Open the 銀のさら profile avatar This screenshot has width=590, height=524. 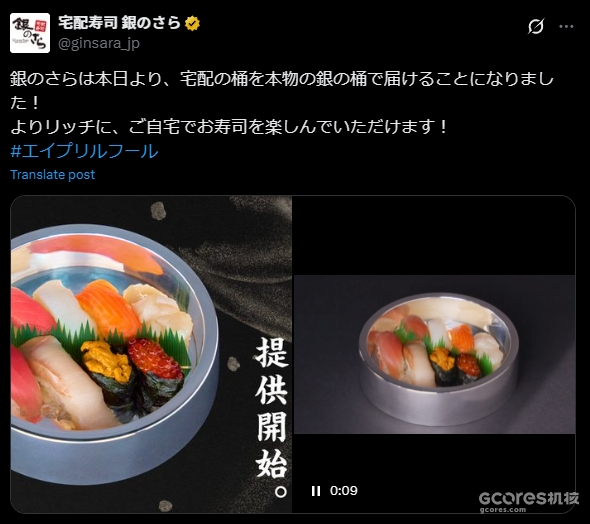pos(30,33)
